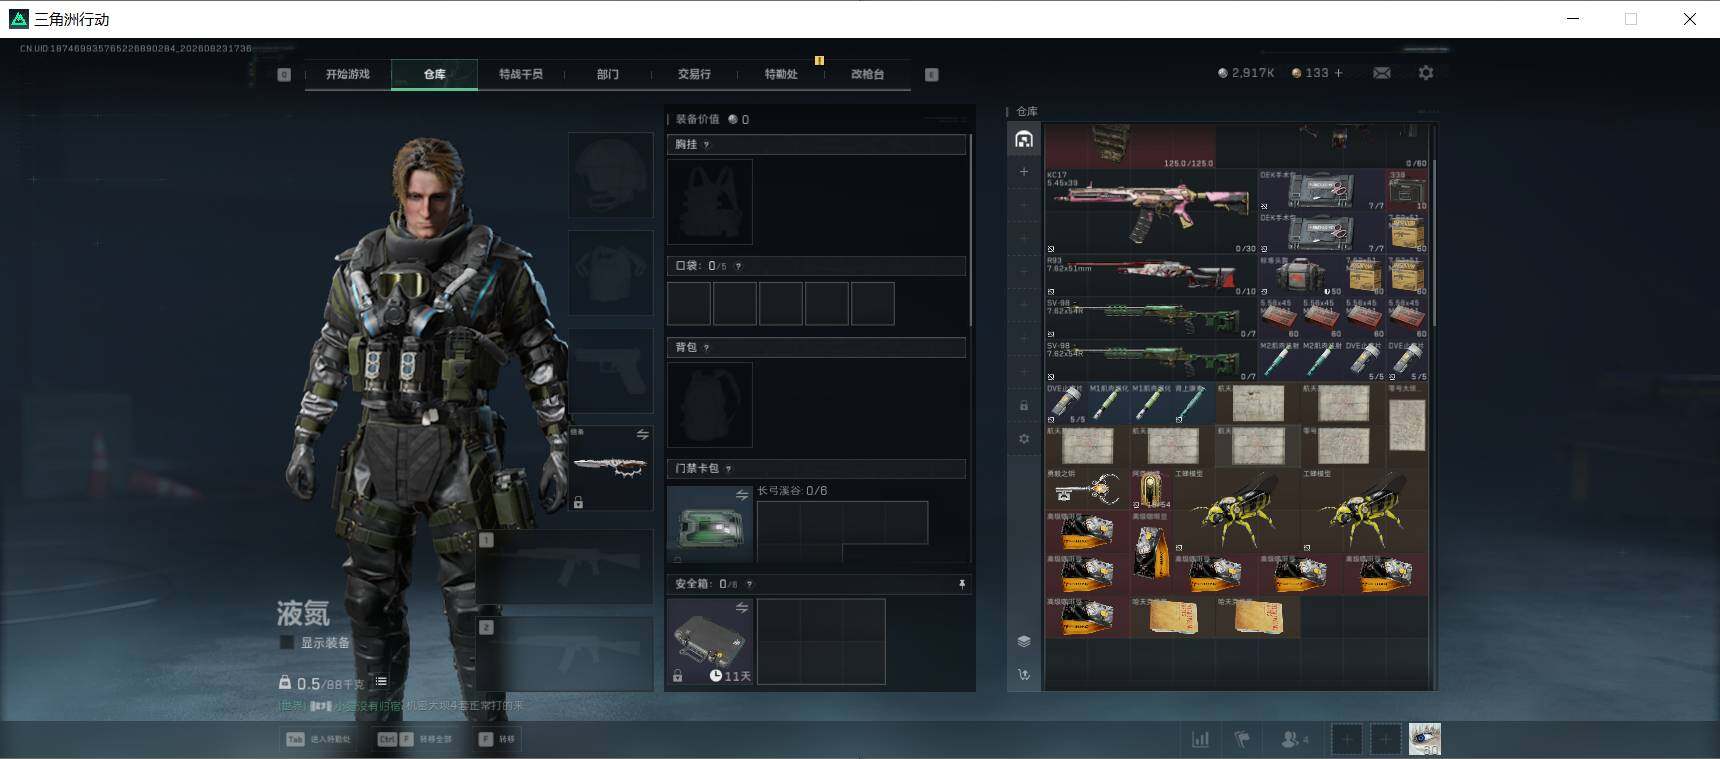Open the player avatar thumbnail
1720x759 pixels.
pyautogui.click(x=1425, y=739)
